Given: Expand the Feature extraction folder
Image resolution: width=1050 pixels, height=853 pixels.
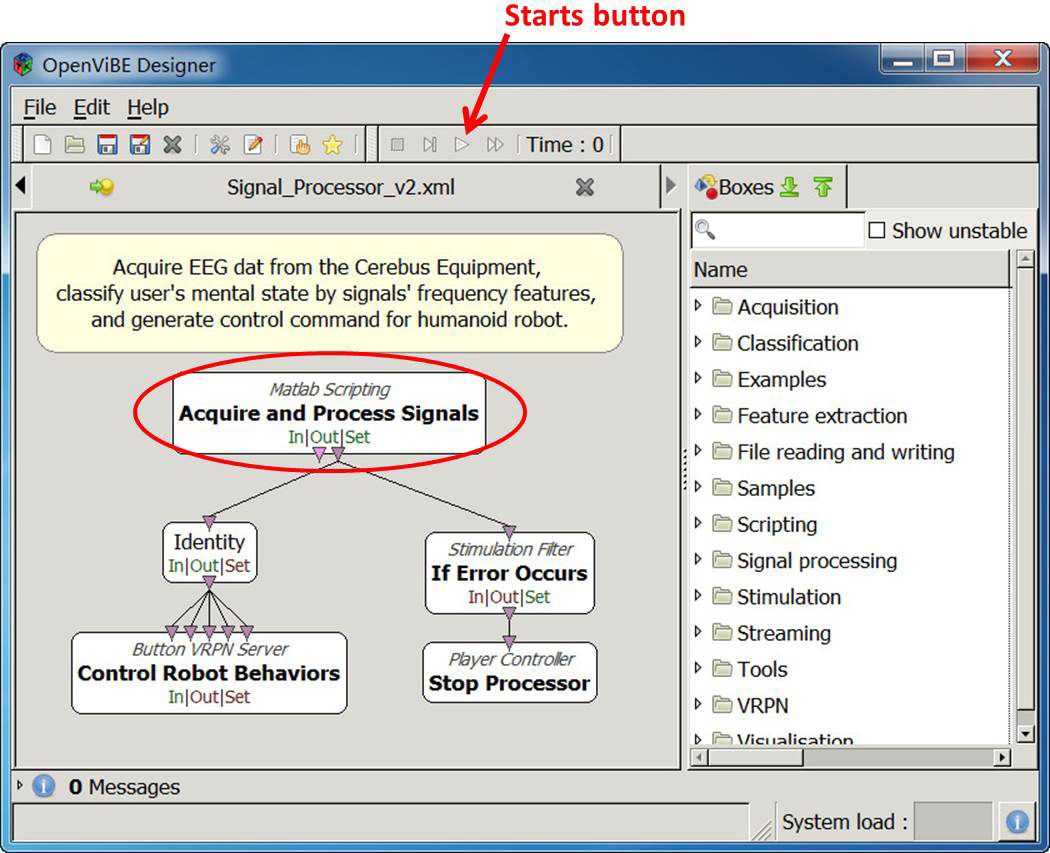Looking at the screenshot, I should tap(698, 414).
